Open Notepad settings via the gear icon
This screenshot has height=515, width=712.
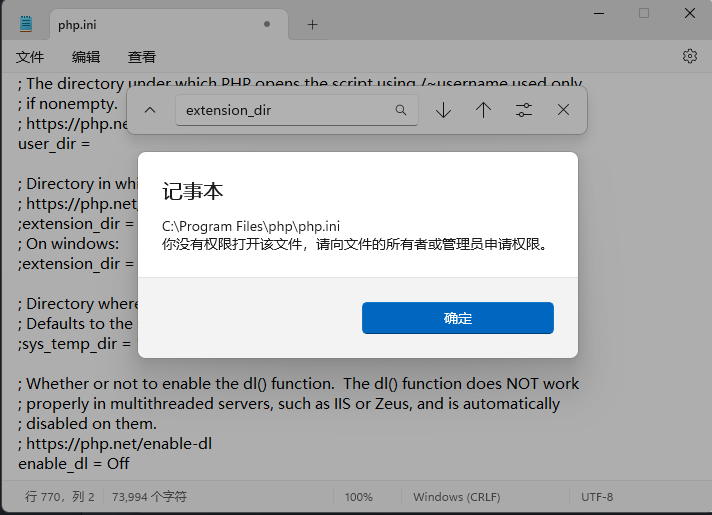[x=689, y=56]
